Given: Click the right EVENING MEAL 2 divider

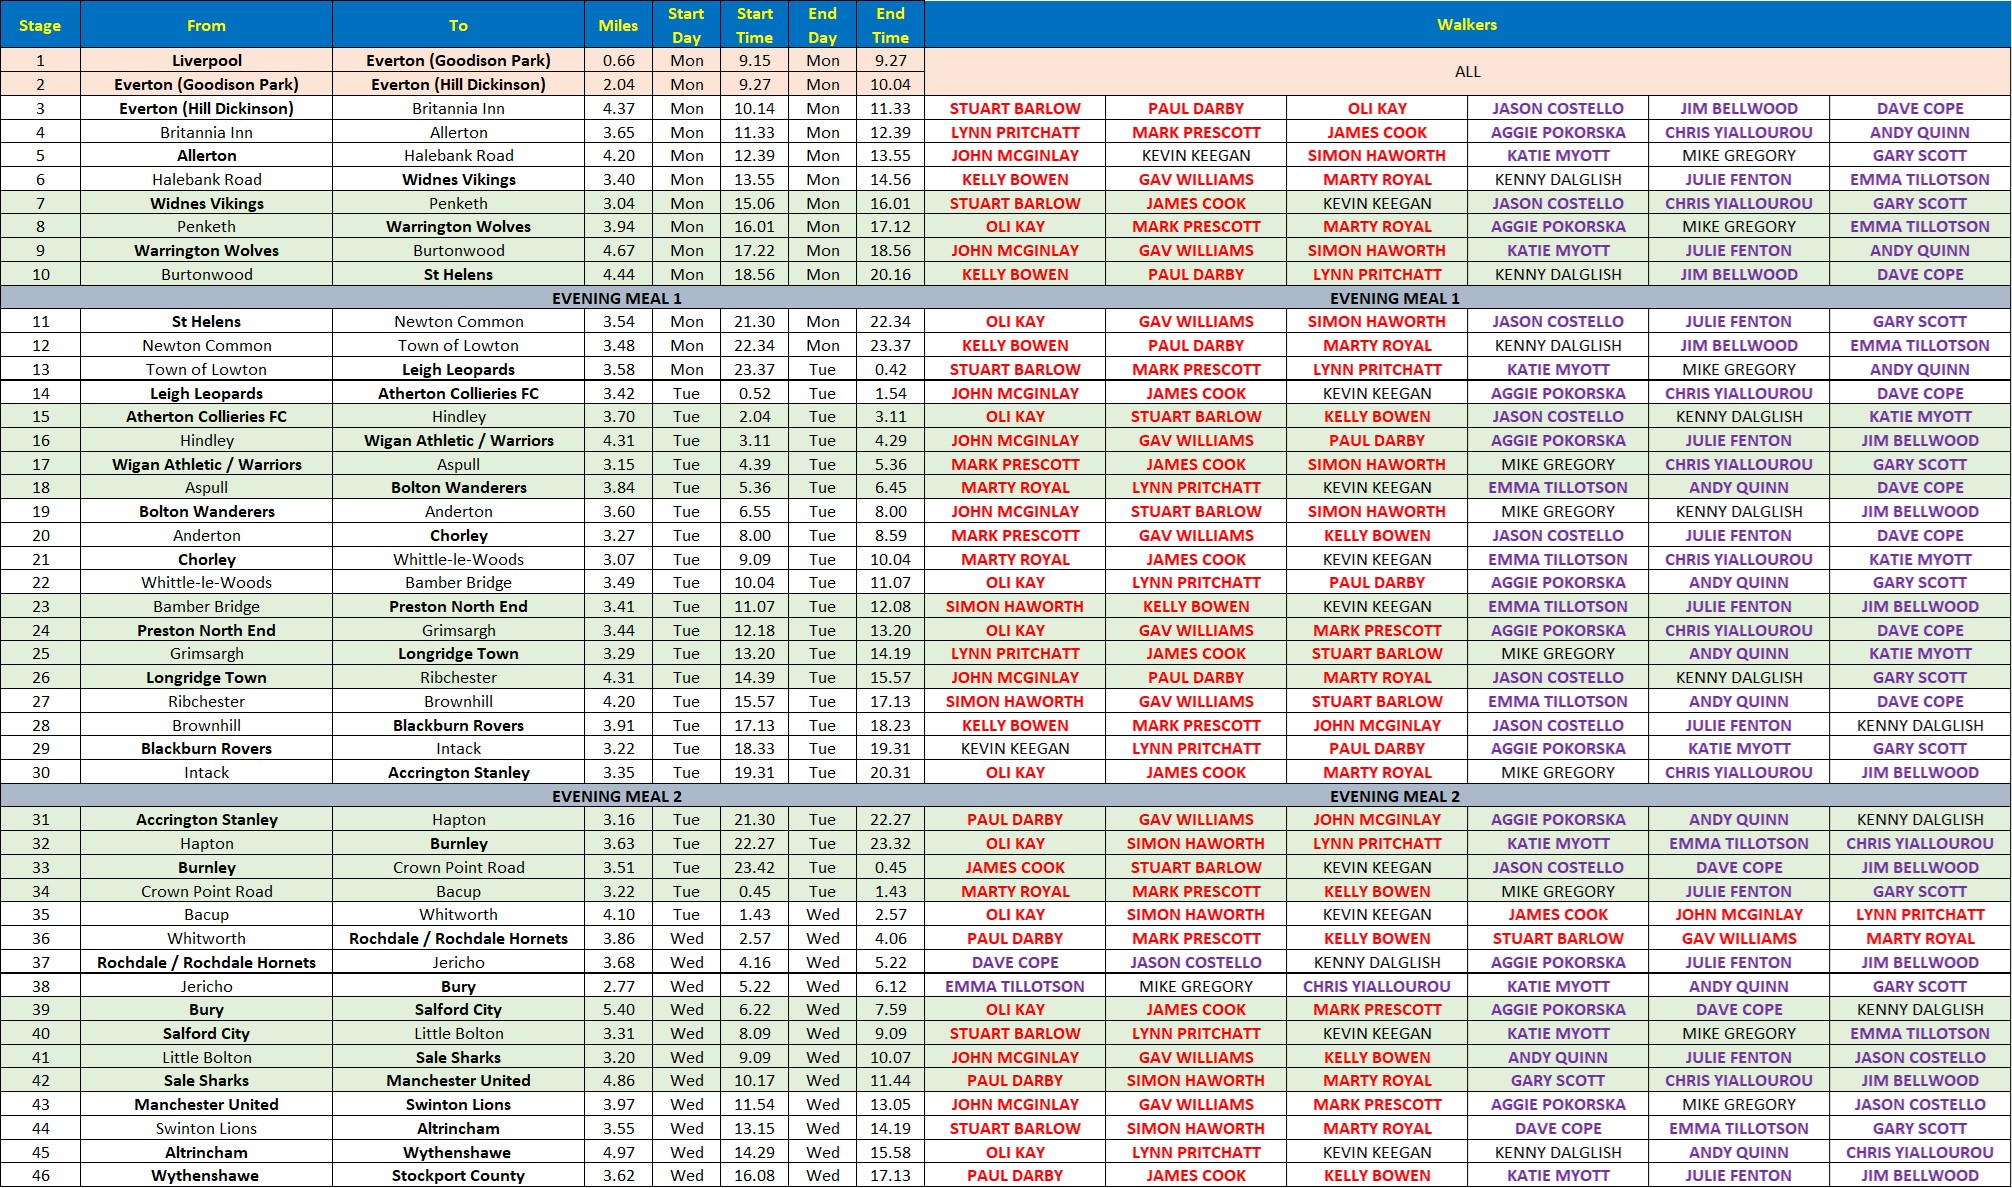Looking at the screenshot, I should pyautogui.click(x=1394, y=796).
